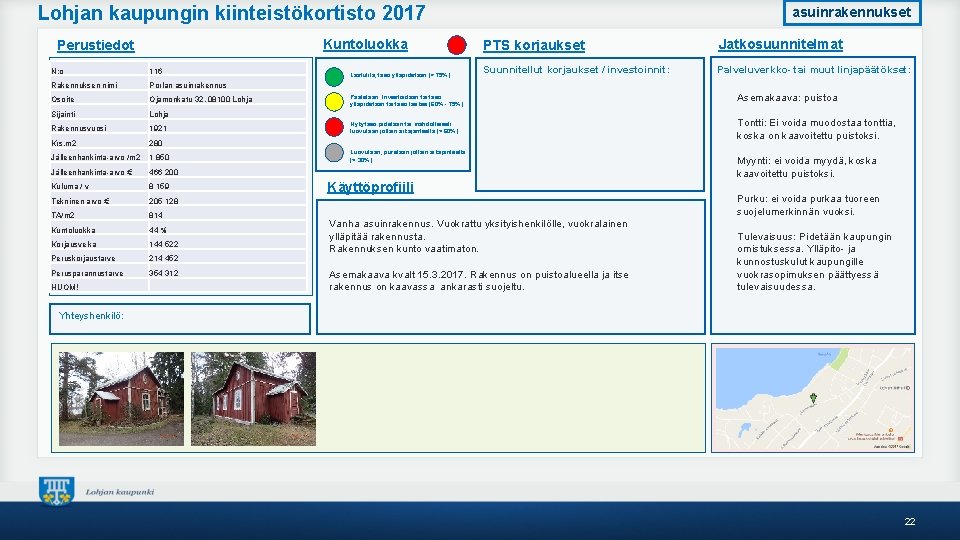Click the N:o value 116
Screen dimensions: 960x540
[x=156, y=71]
